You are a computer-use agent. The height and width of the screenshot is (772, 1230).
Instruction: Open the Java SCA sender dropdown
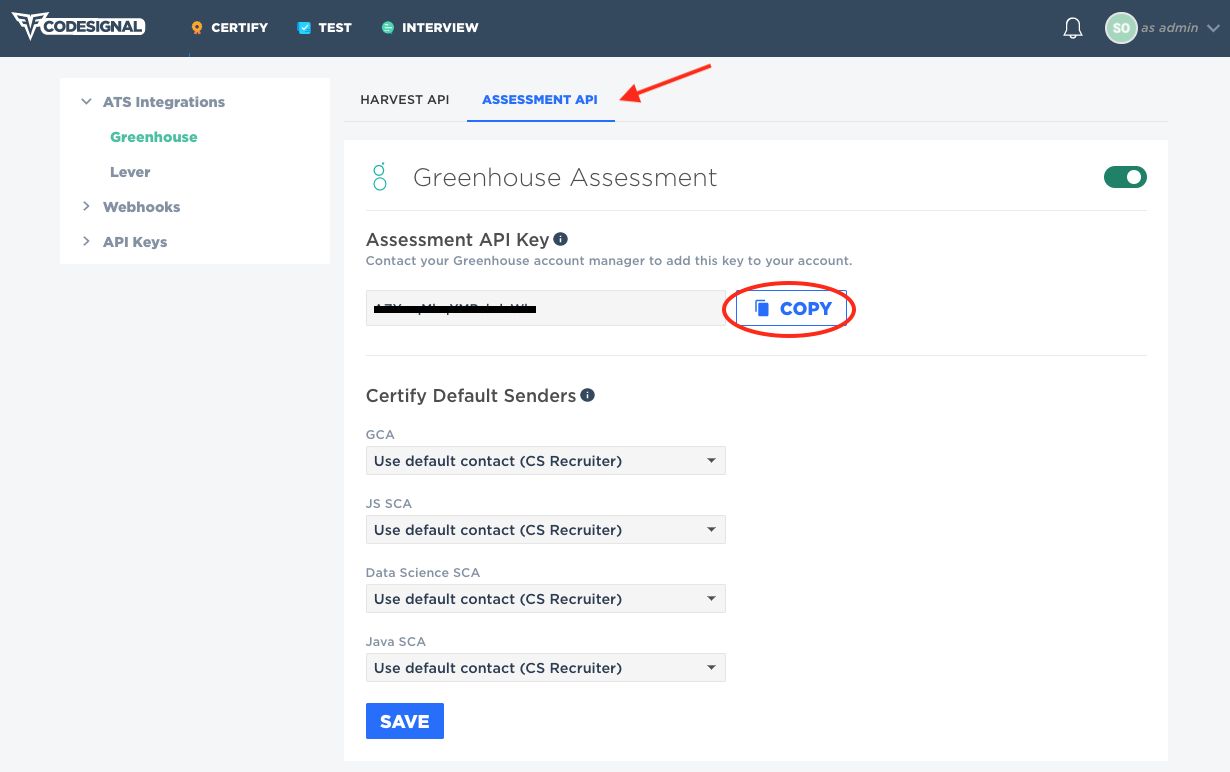coord(545,667)
